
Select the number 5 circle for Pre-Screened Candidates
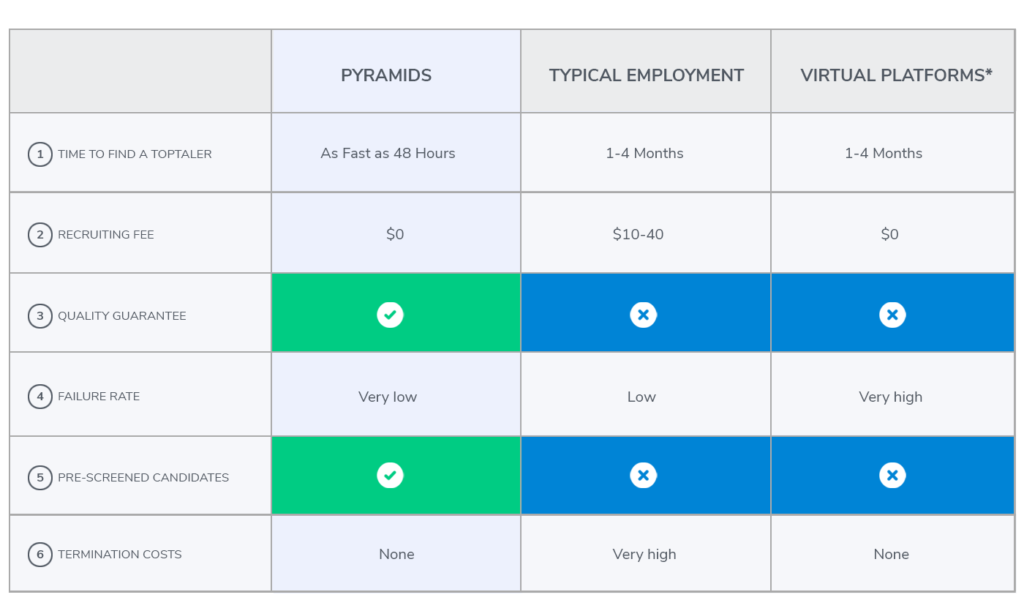[x=40, y=477]
